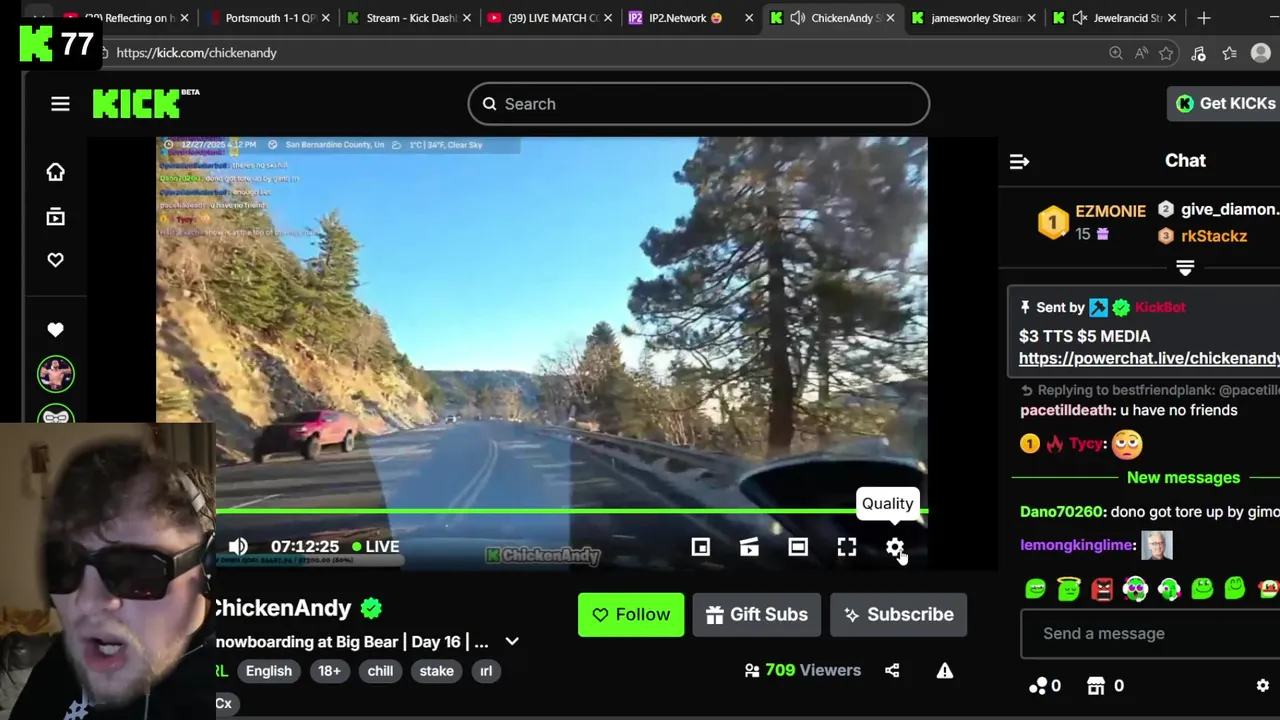Image resolution: width=1280 pixels, height=720 pixels.
Task: Open browser zoom control in address bar
Action: click(1115, 53)
